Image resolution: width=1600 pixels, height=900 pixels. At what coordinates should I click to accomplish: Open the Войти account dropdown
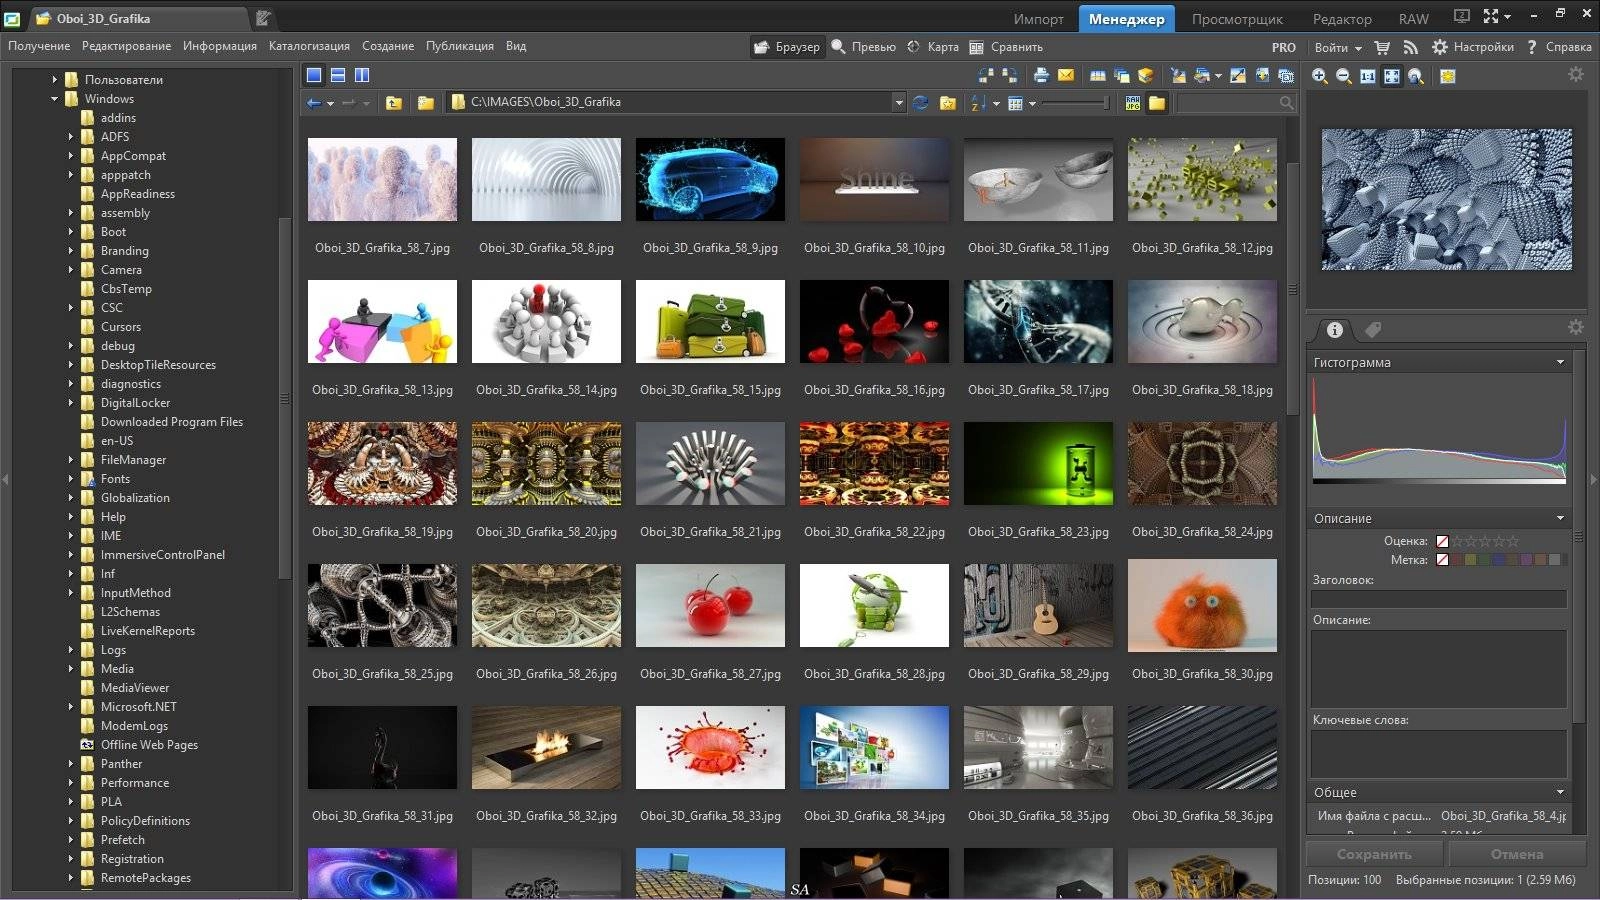[1338, 47]
